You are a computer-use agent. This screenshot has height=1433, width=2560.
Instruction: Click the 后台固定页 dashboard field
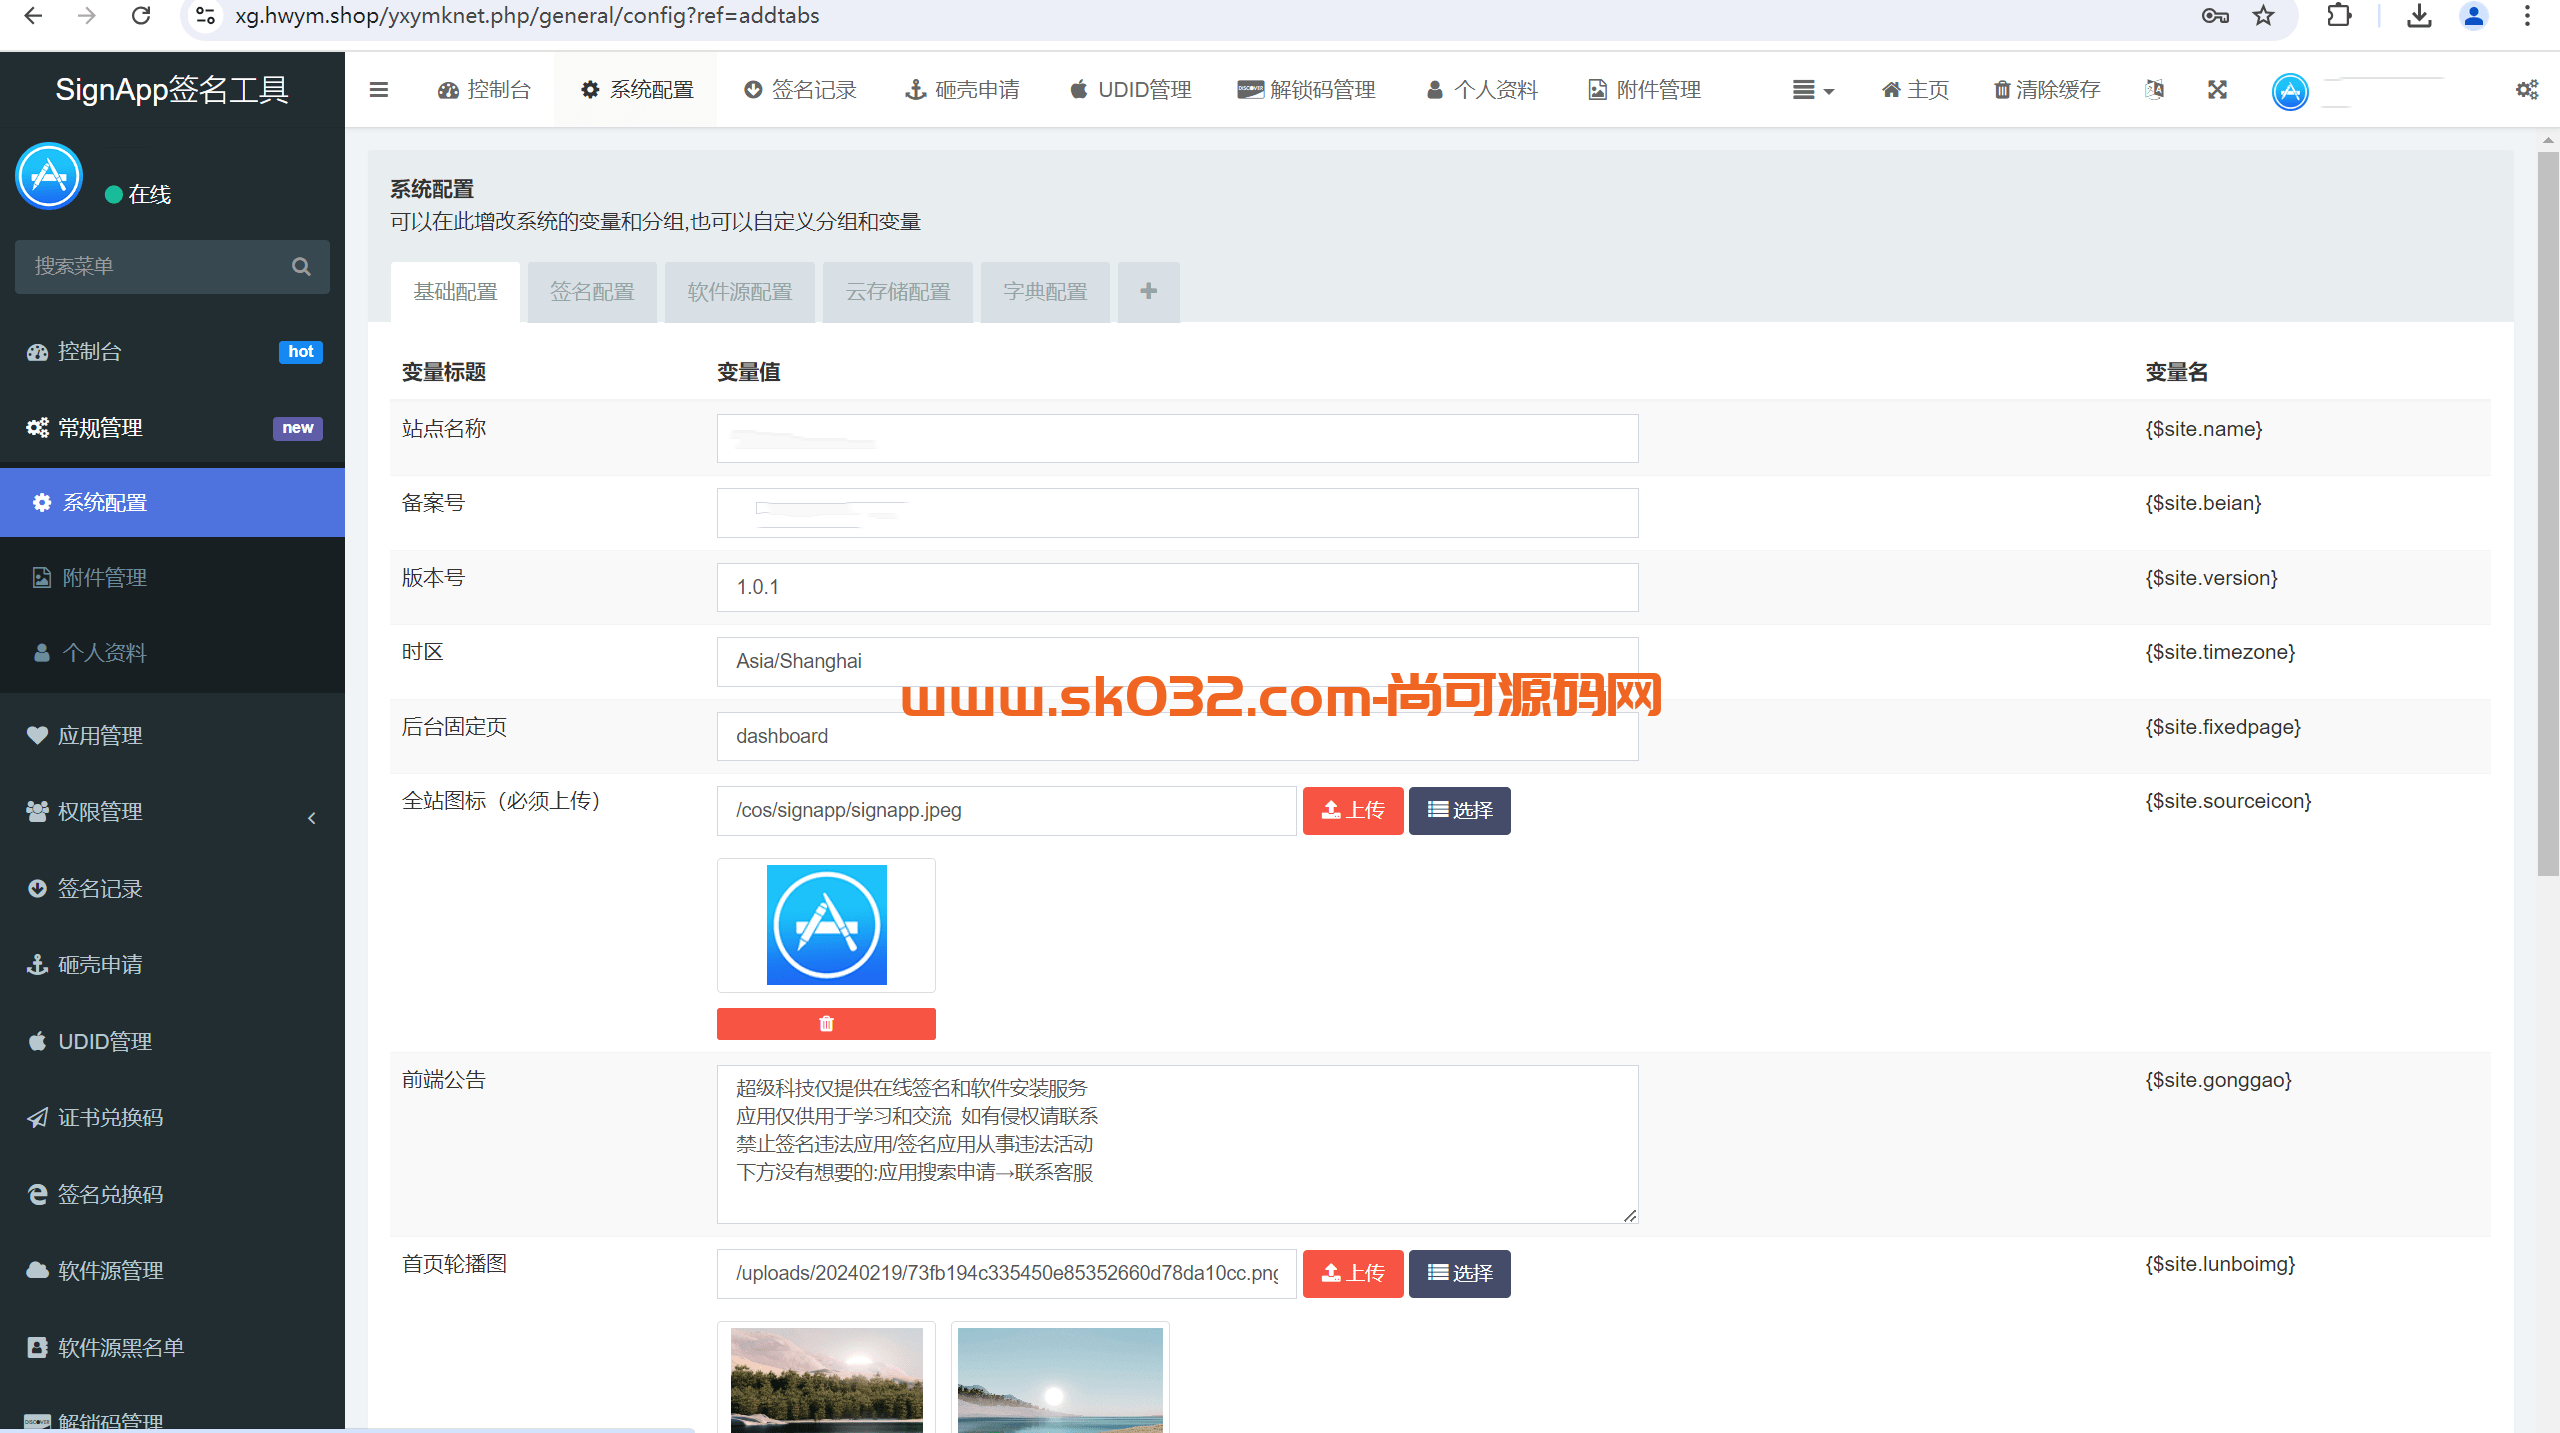click(1177, 736)
